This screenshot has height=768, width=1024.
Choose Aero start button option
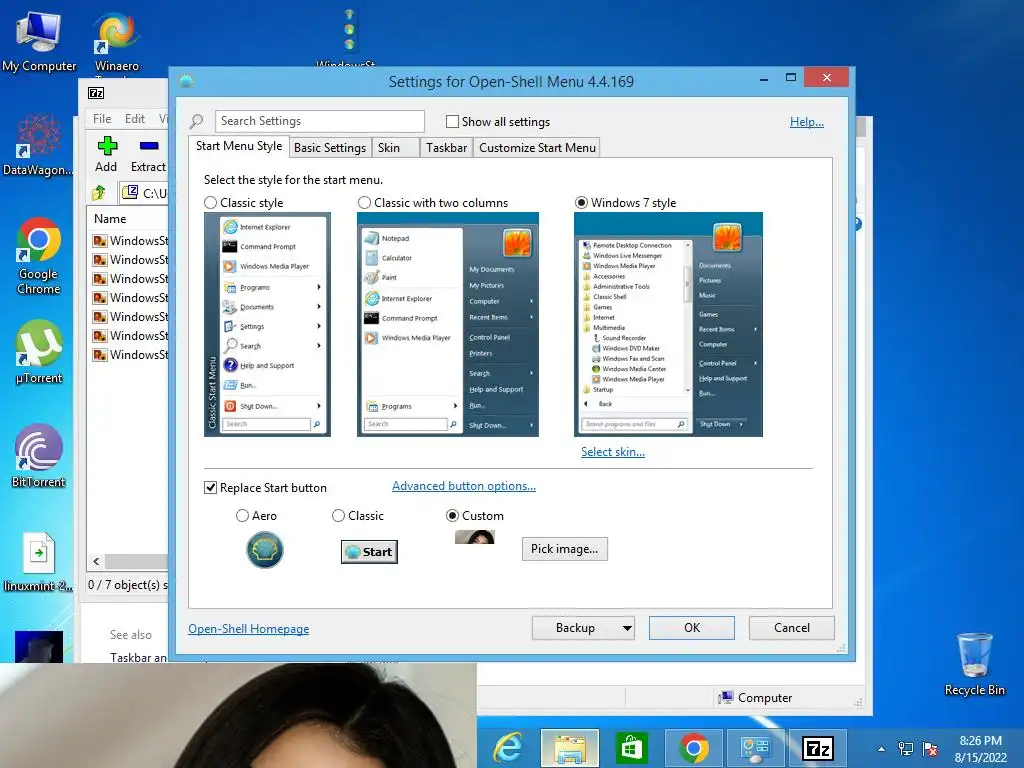pos(242,516)
